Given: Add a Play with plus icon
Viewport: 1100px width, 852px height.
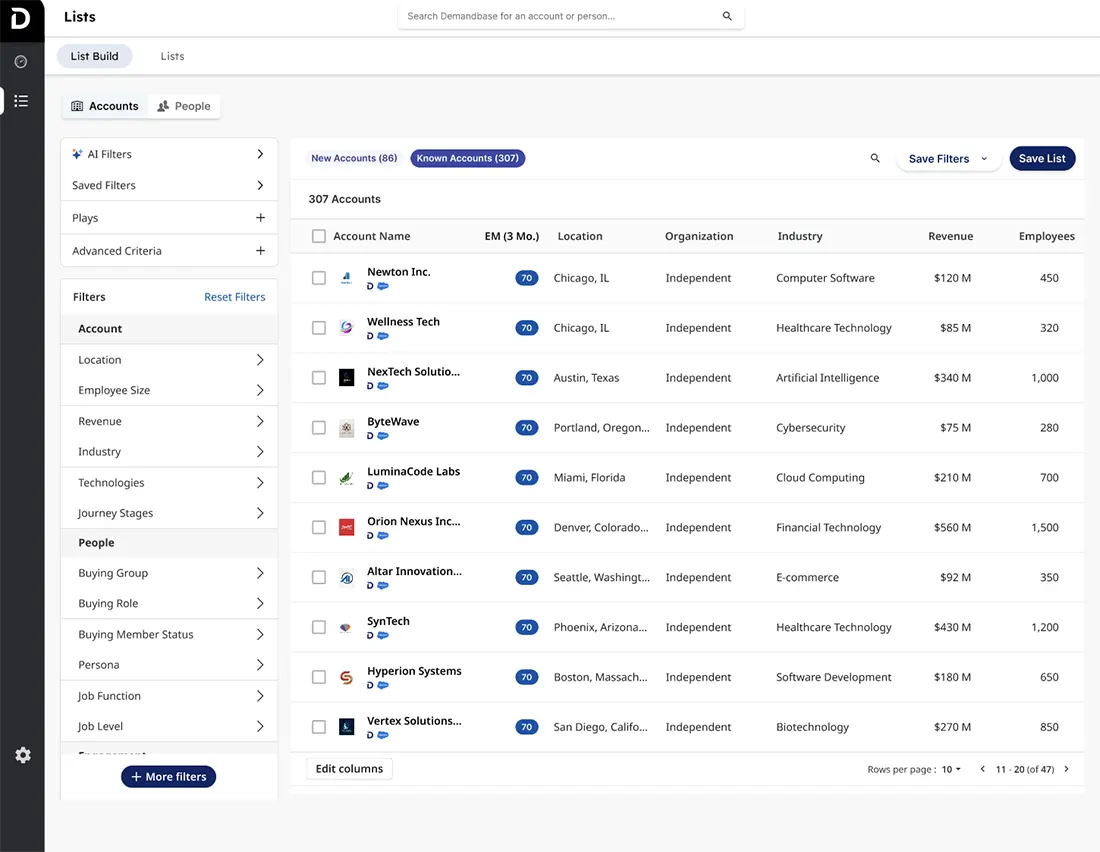Looking at the screenshot, I should pyautogui.click(x=260, y=218).
